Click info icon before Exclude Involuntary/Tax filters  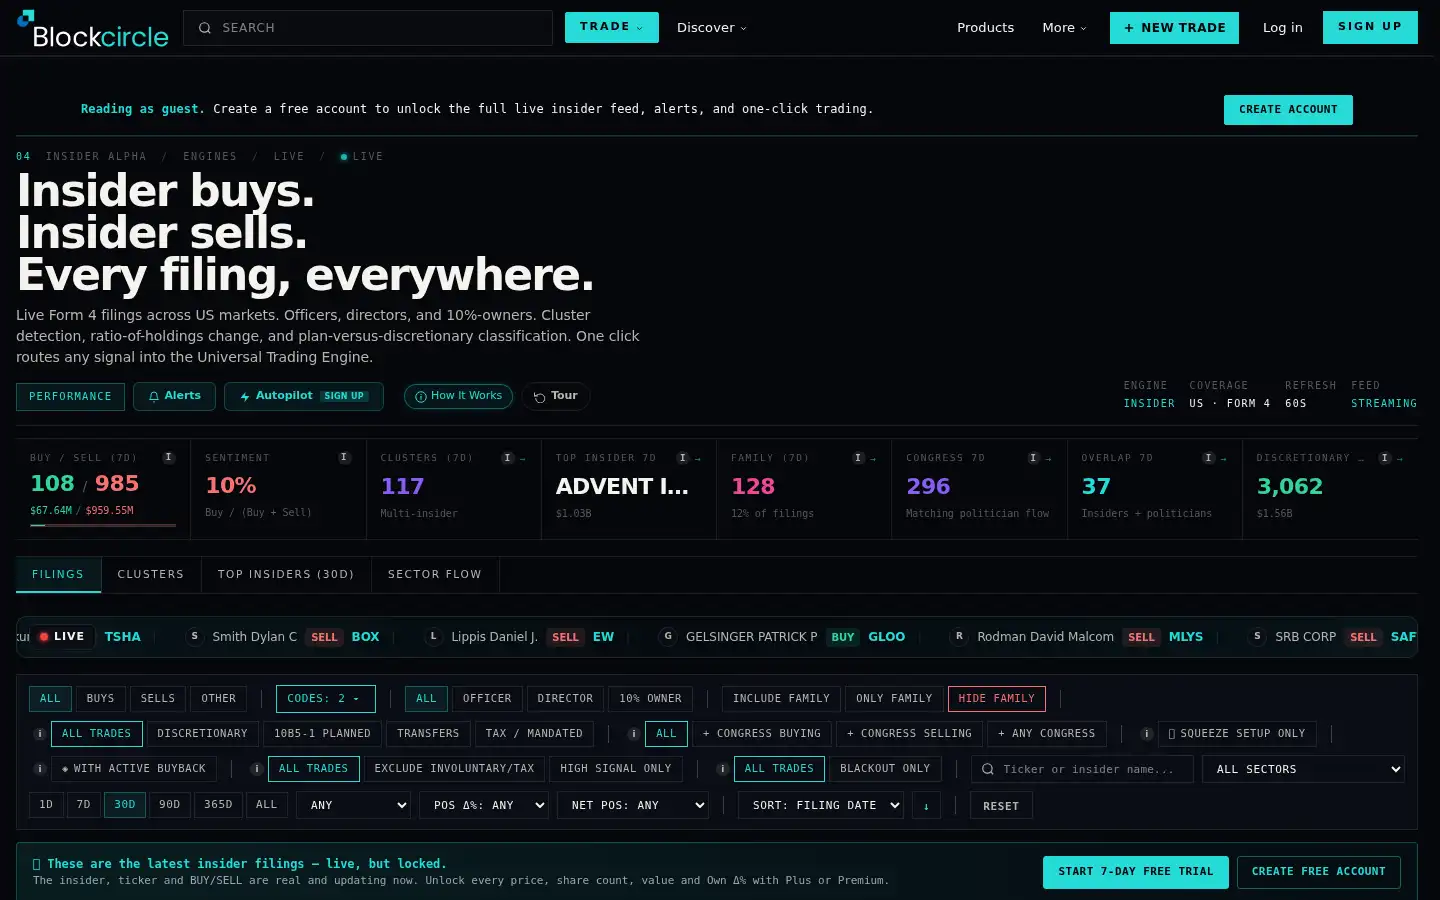[257, 769]
